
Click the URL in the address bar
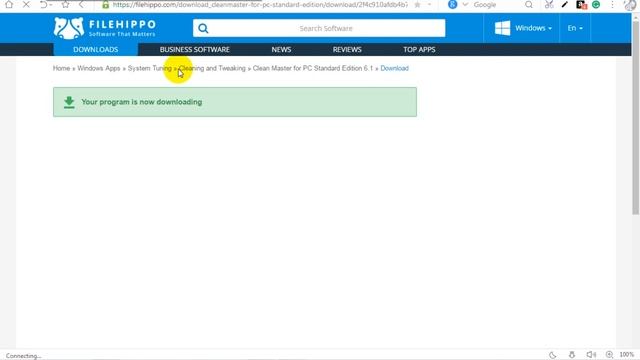click(x=260, y=5)
